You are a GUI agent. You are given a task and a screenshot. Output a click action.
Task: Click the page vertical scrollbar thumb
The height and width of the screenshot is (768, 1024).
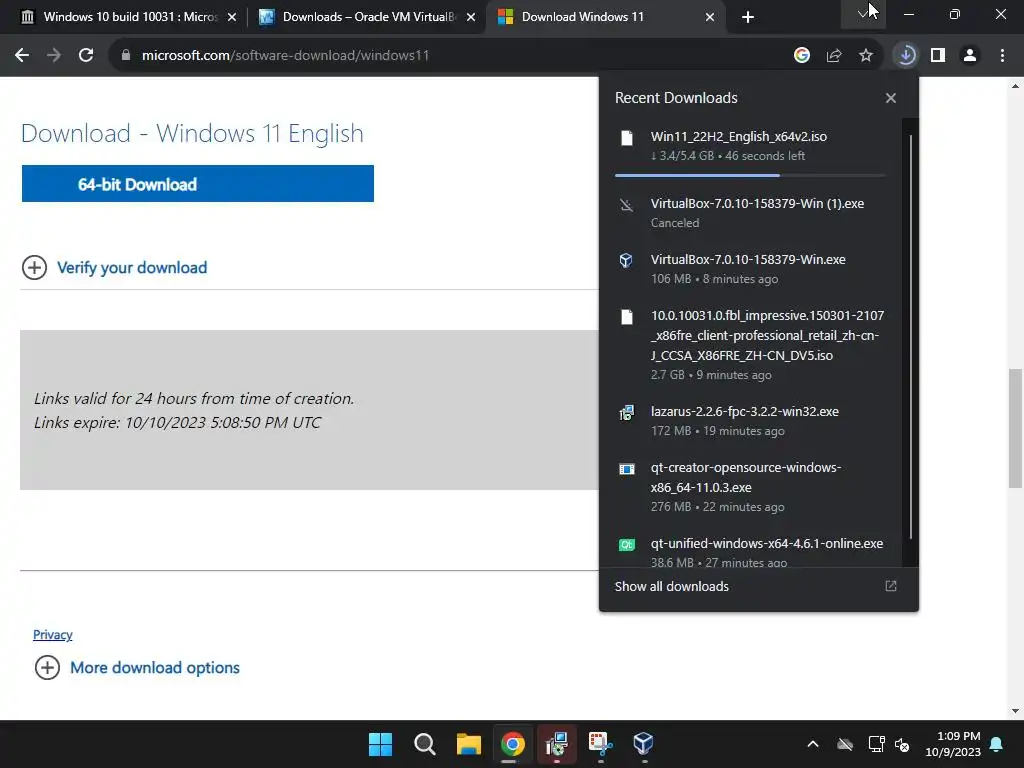1015,428
